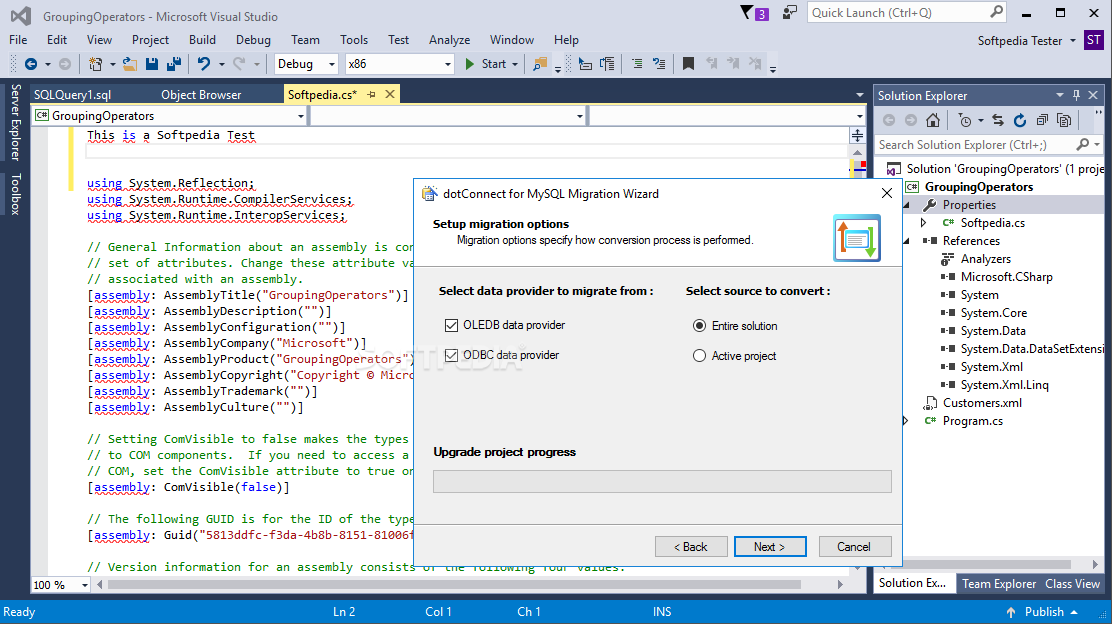This screenshot has height=624, width=1112.
Task: Click the Upgrade project progress bar
Action: pos(662,481)
